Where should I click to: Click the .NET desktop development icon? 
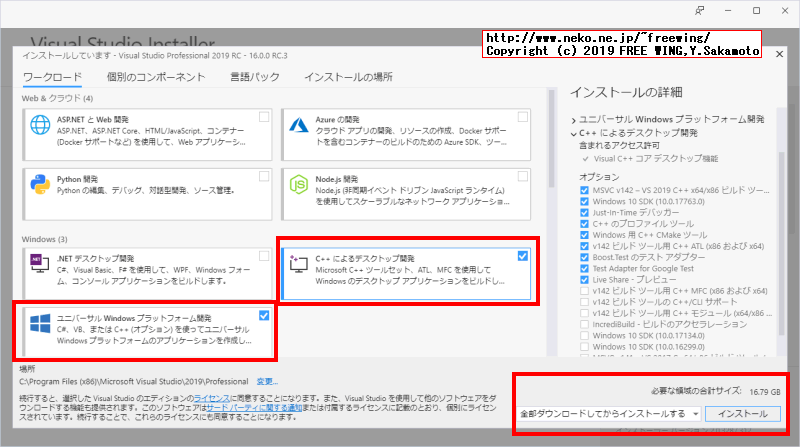coord(40,263)
